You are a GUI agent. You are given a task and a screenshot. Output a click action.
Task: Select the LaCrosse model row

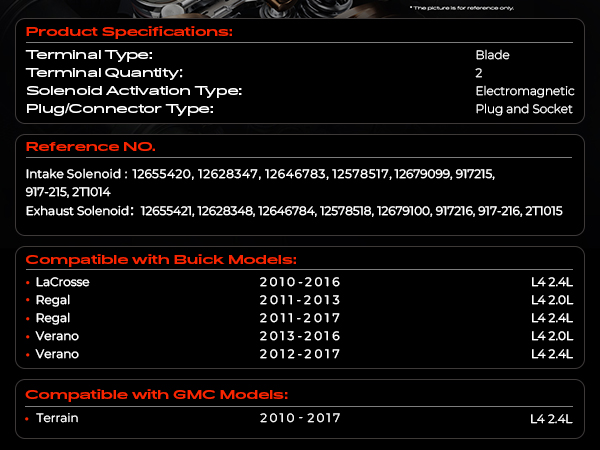pyautogui.click(x=62, y=282)
